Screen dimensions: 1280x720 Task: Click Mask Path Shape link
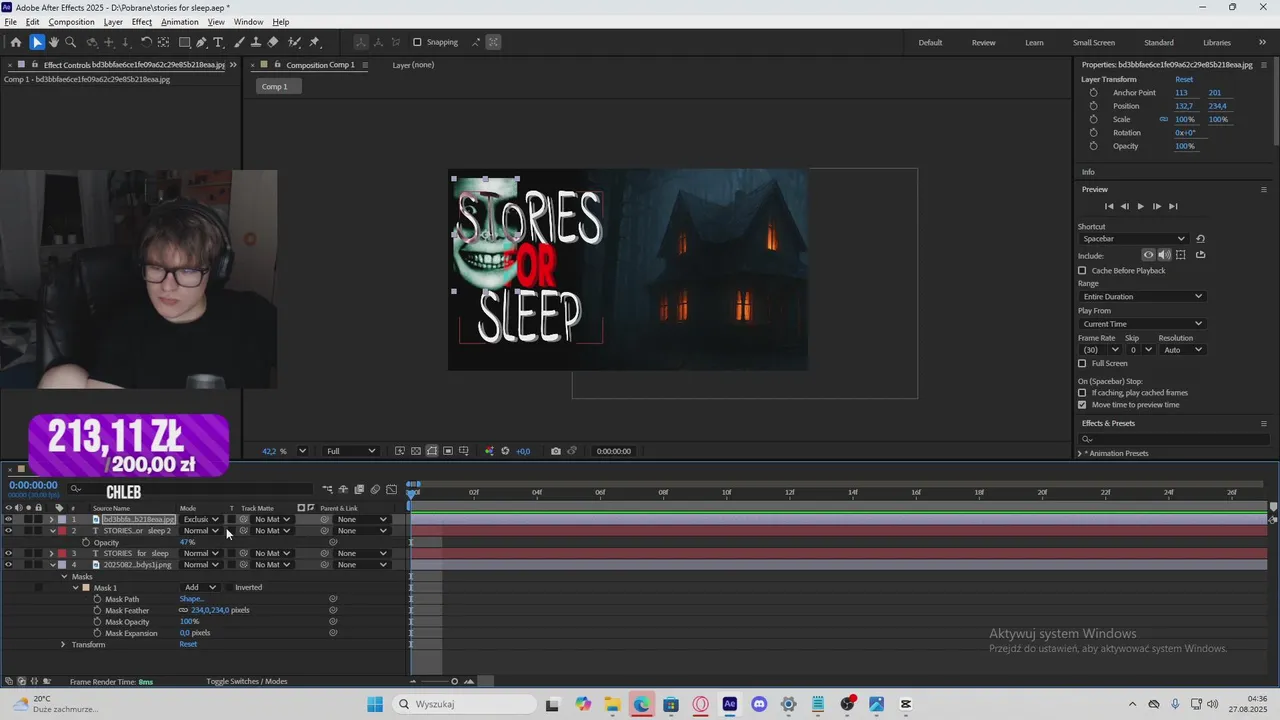coord(191,599)
